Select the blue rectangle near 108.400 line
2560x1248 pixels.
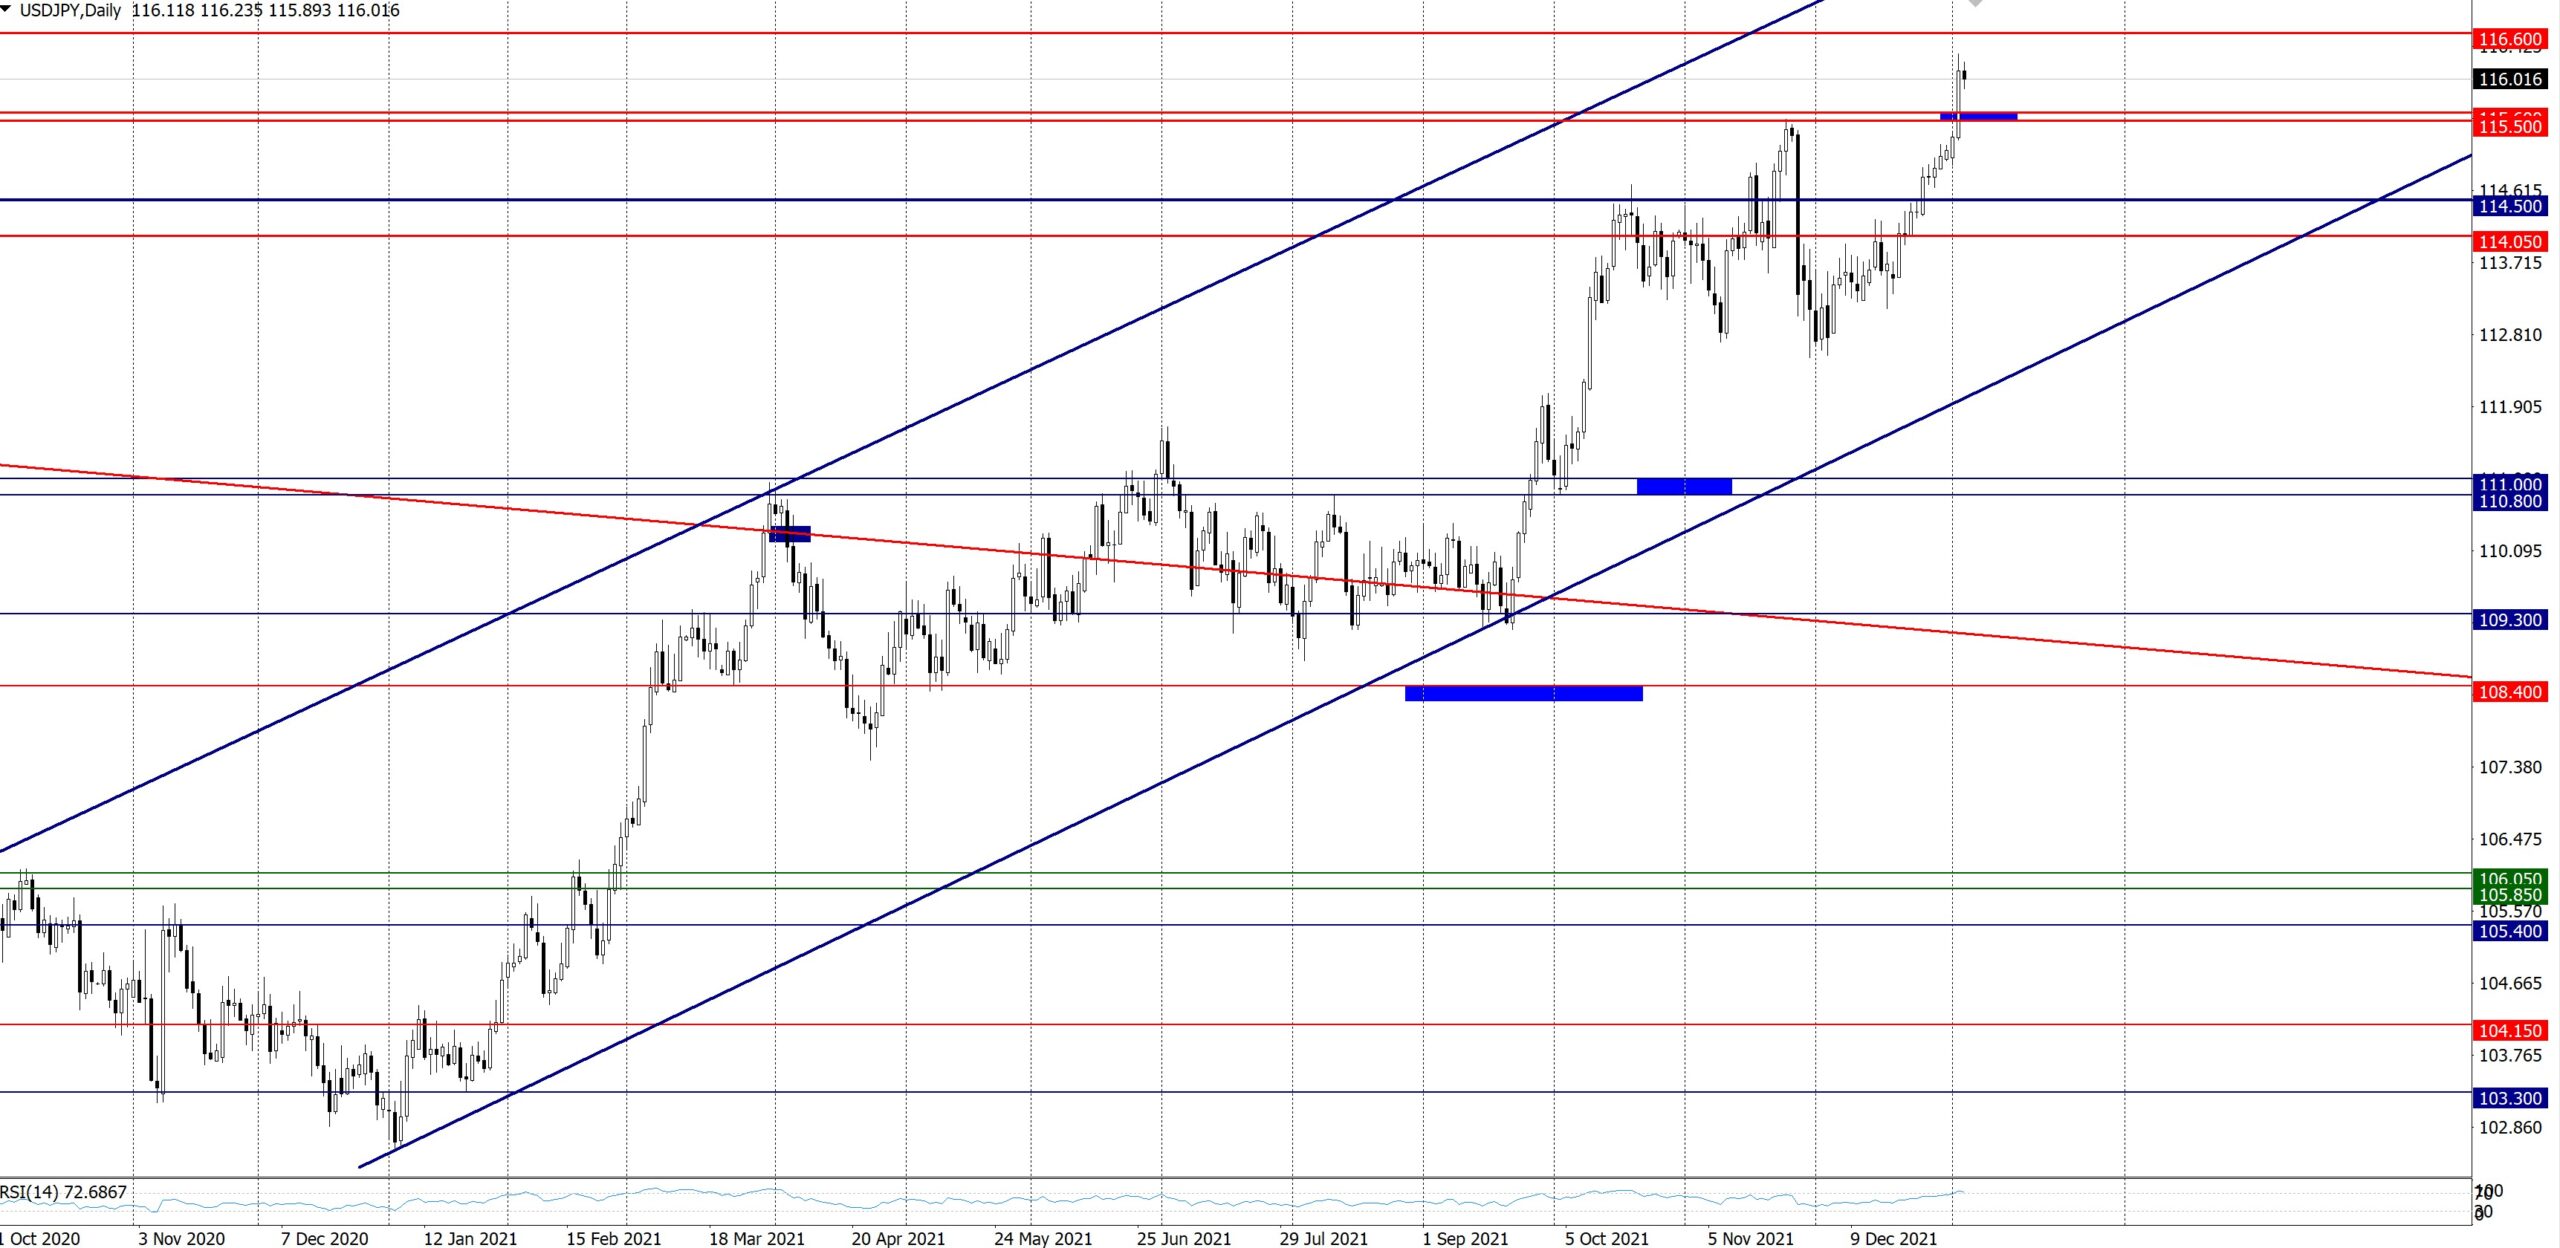[1523, 693]
